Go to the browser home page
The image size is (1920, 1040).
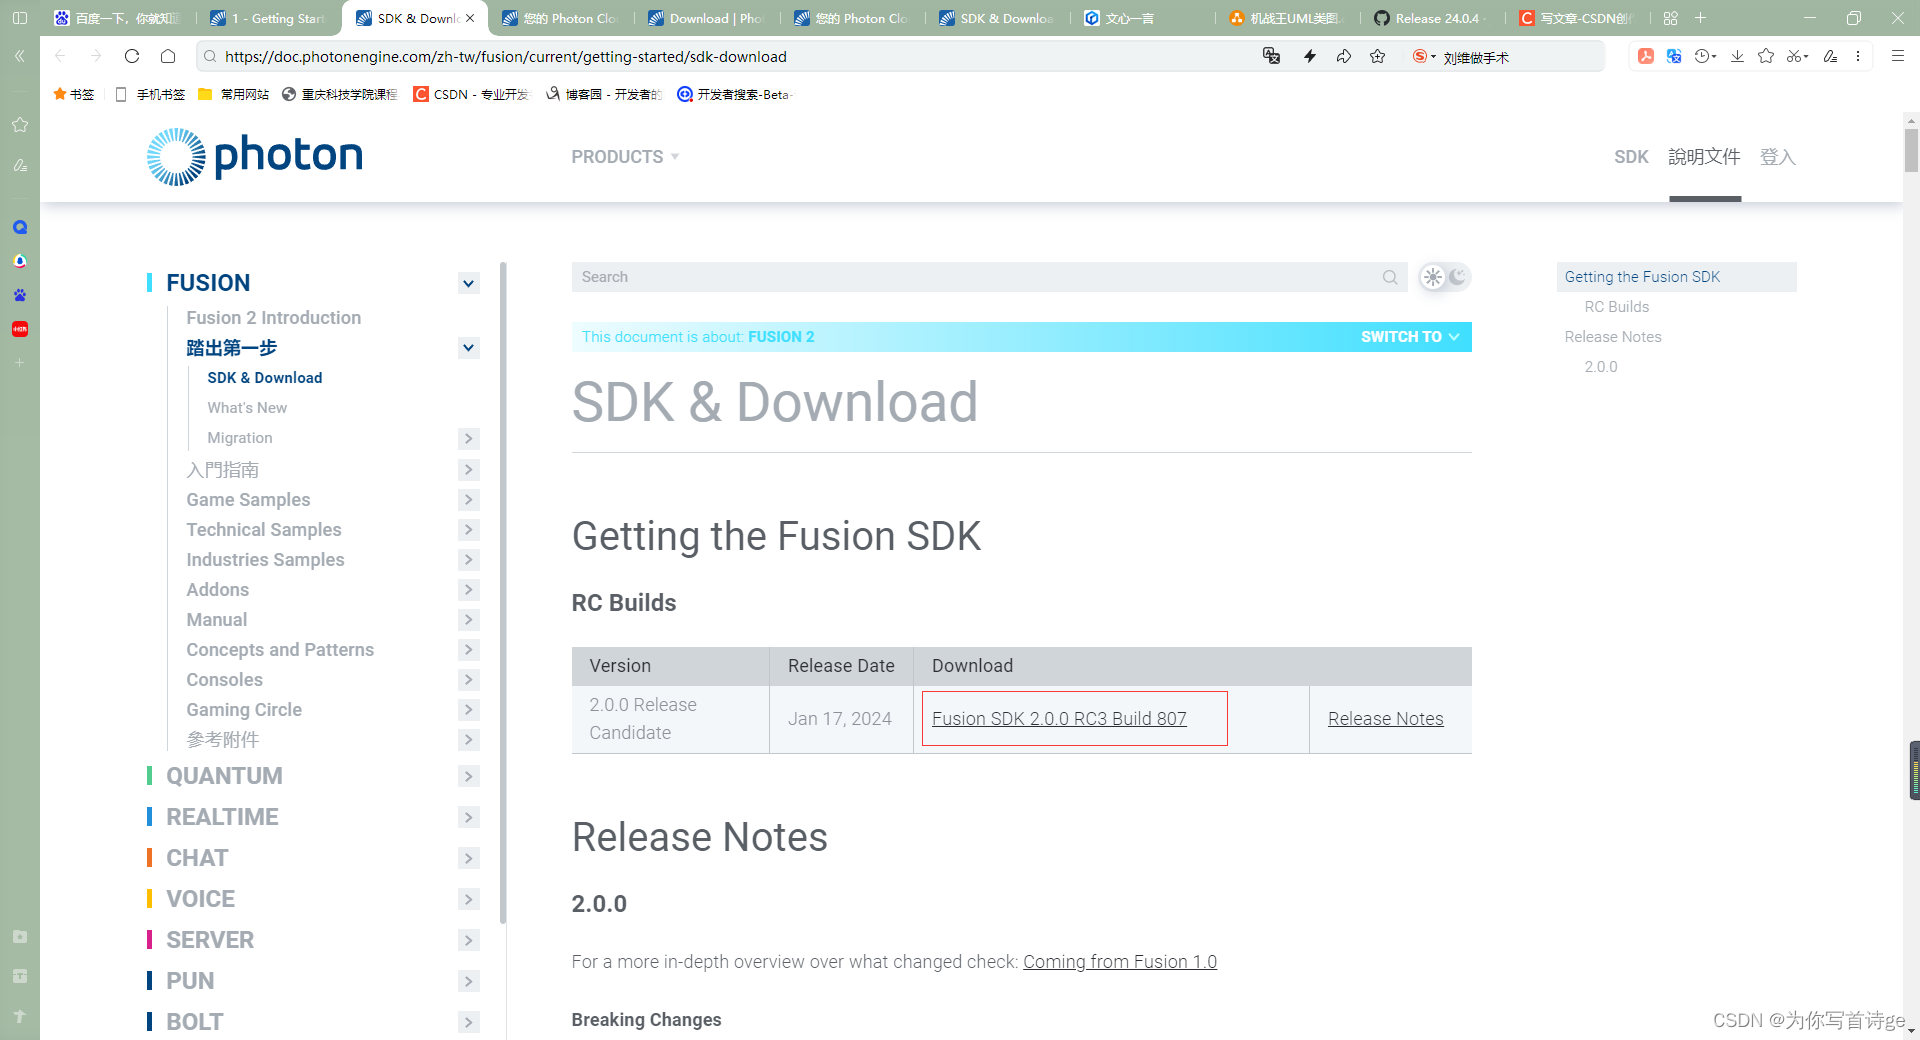click(168, 56)
